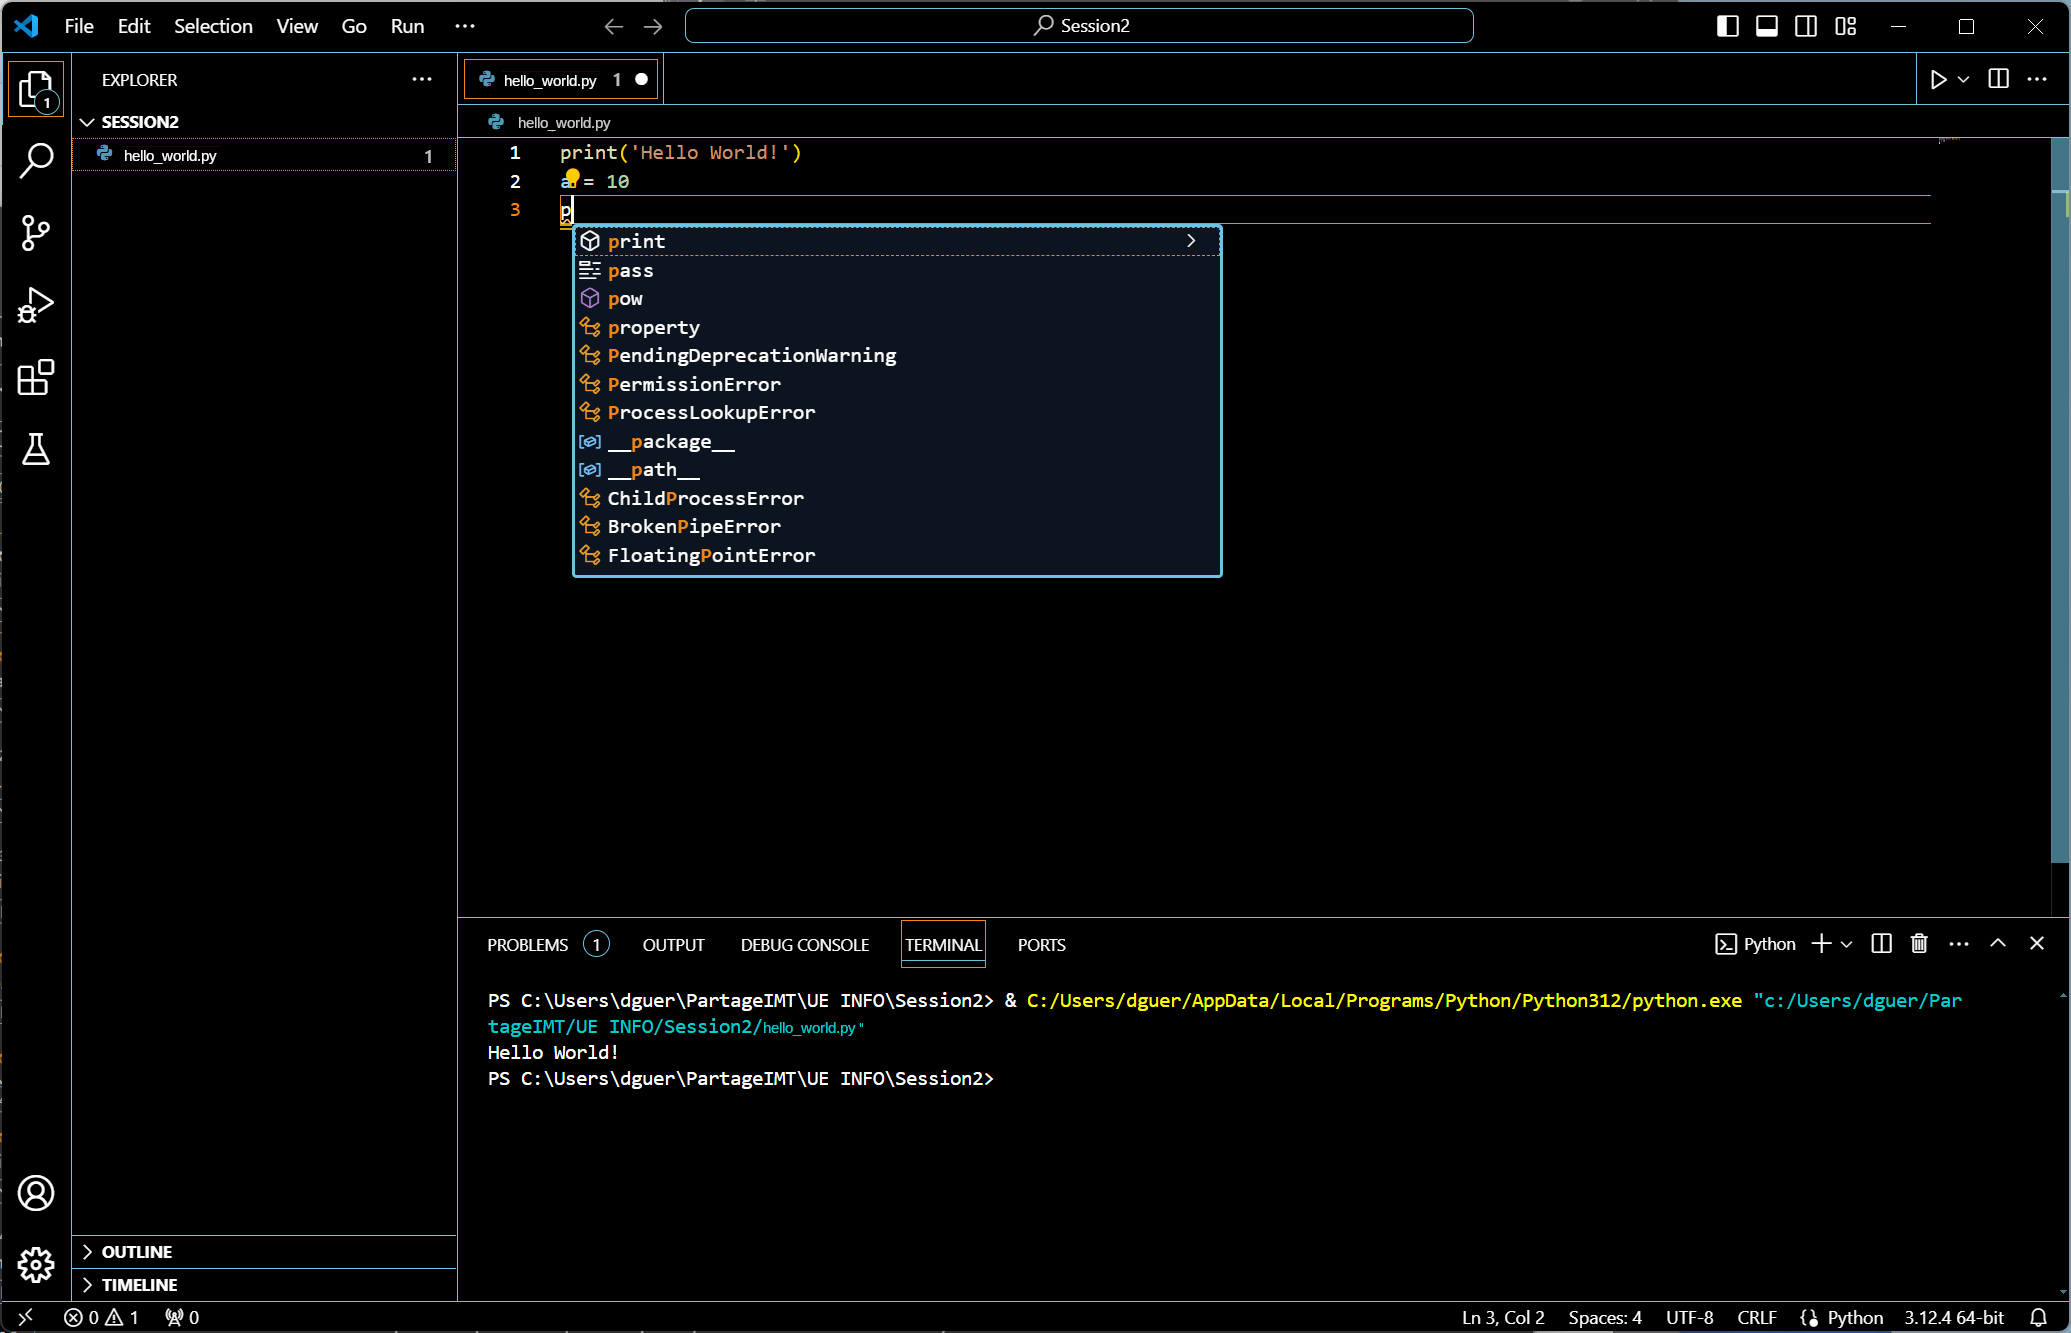Toggle the secondary side bar layout button
This screenshot has height=1333, width=2071.
[1806, 26]
